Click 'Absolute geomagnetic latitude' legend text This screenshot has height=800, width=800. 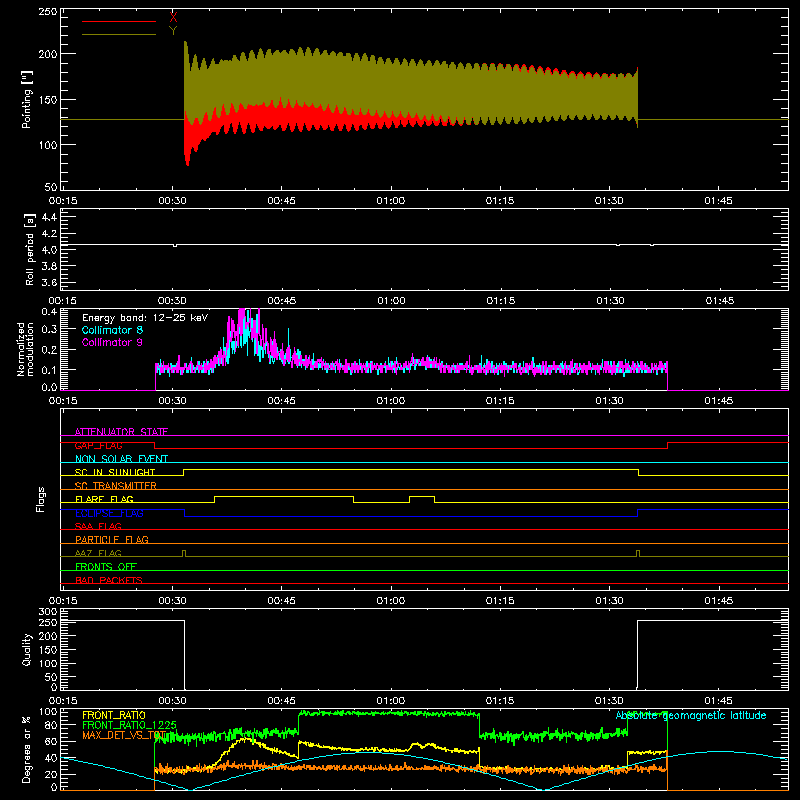pos(691,715)
